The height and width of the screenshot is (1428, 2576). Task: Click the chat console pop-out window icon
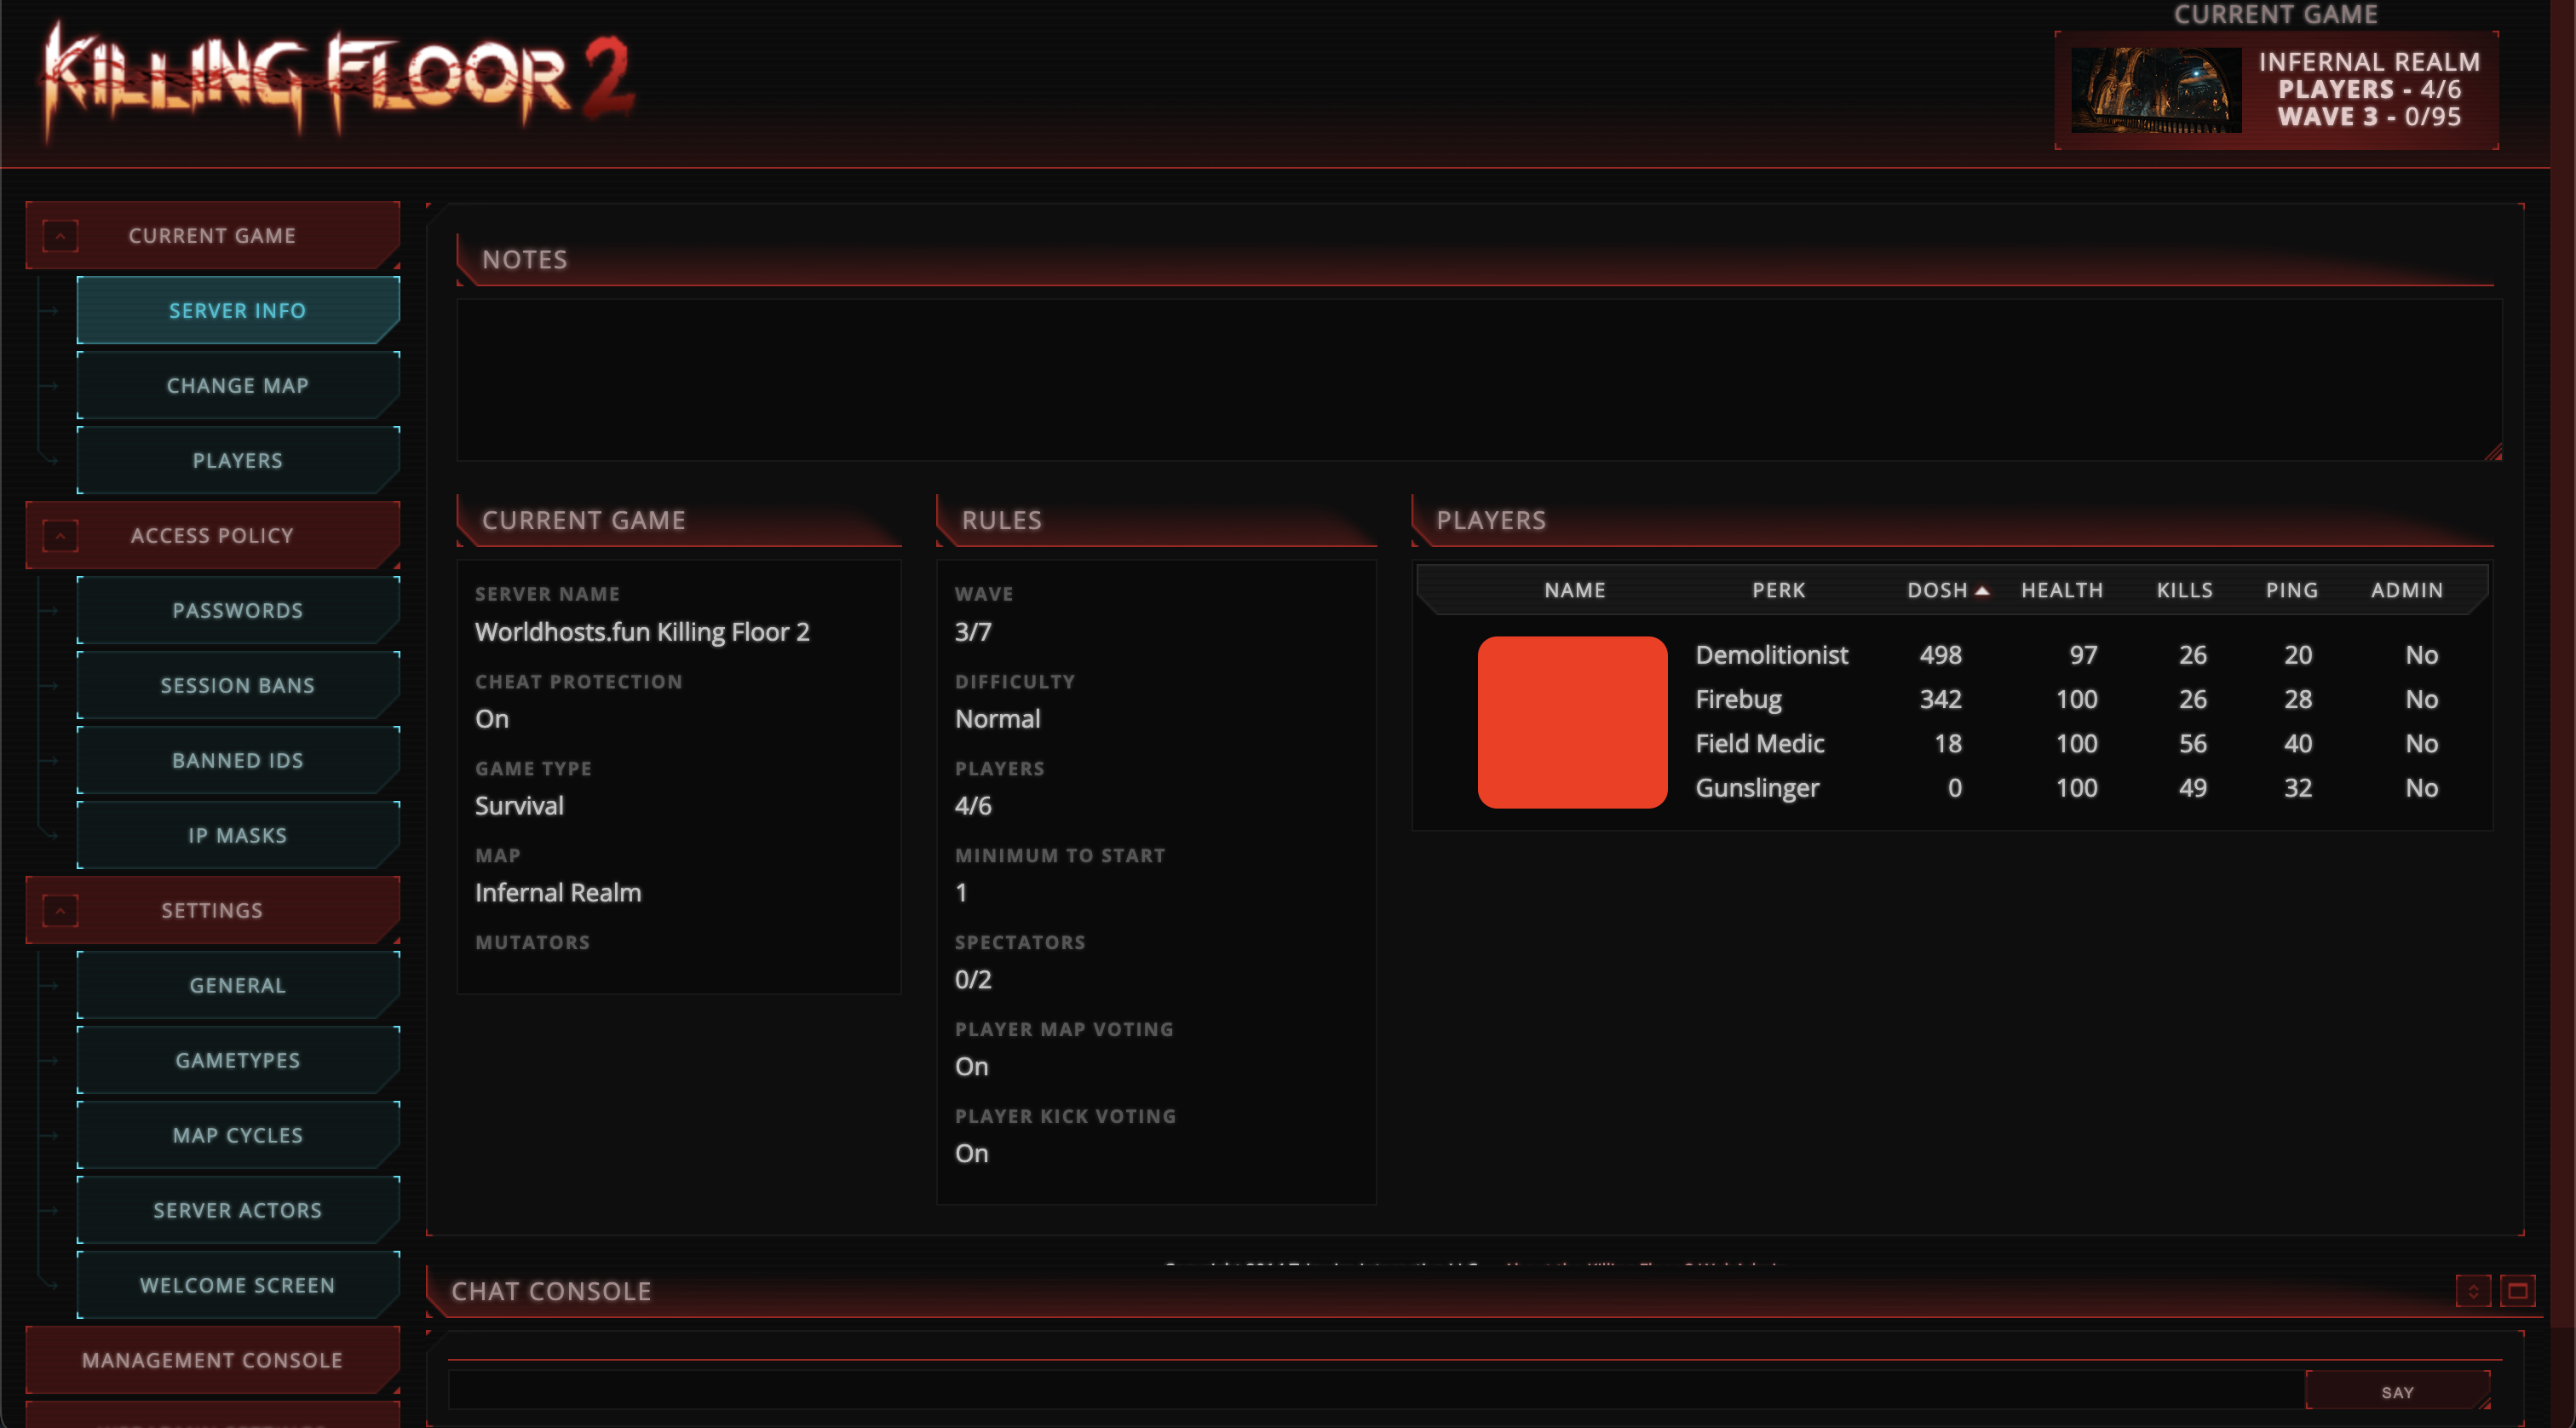2517,1291
